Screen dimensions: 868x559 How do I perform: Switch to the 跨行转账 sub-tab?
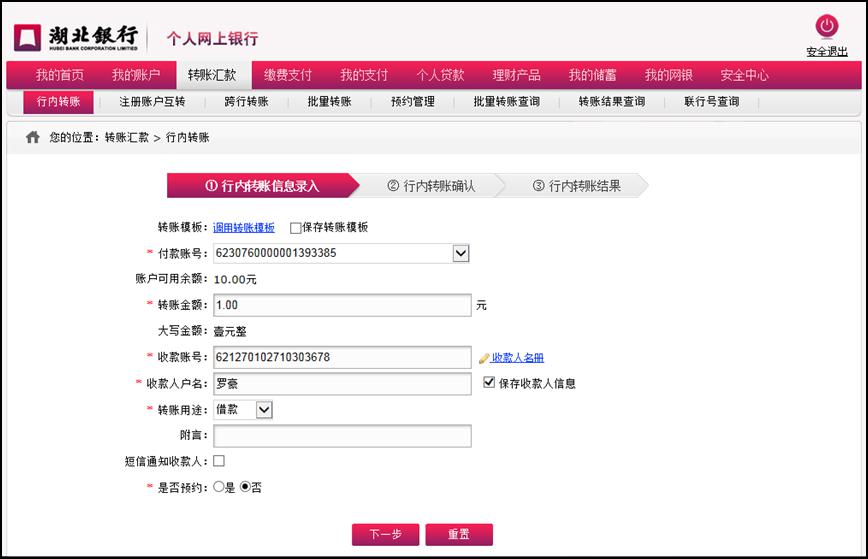[246, 102]
